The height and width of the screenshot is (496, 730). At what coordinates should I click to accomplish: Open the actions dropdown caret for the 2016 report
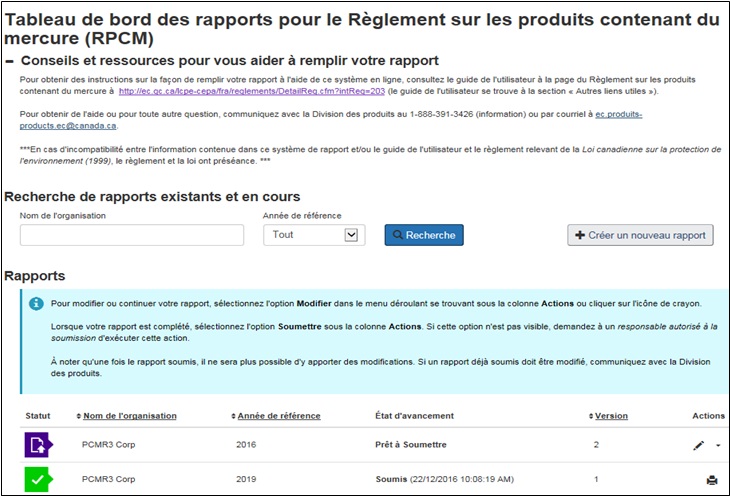coord(717,446)
